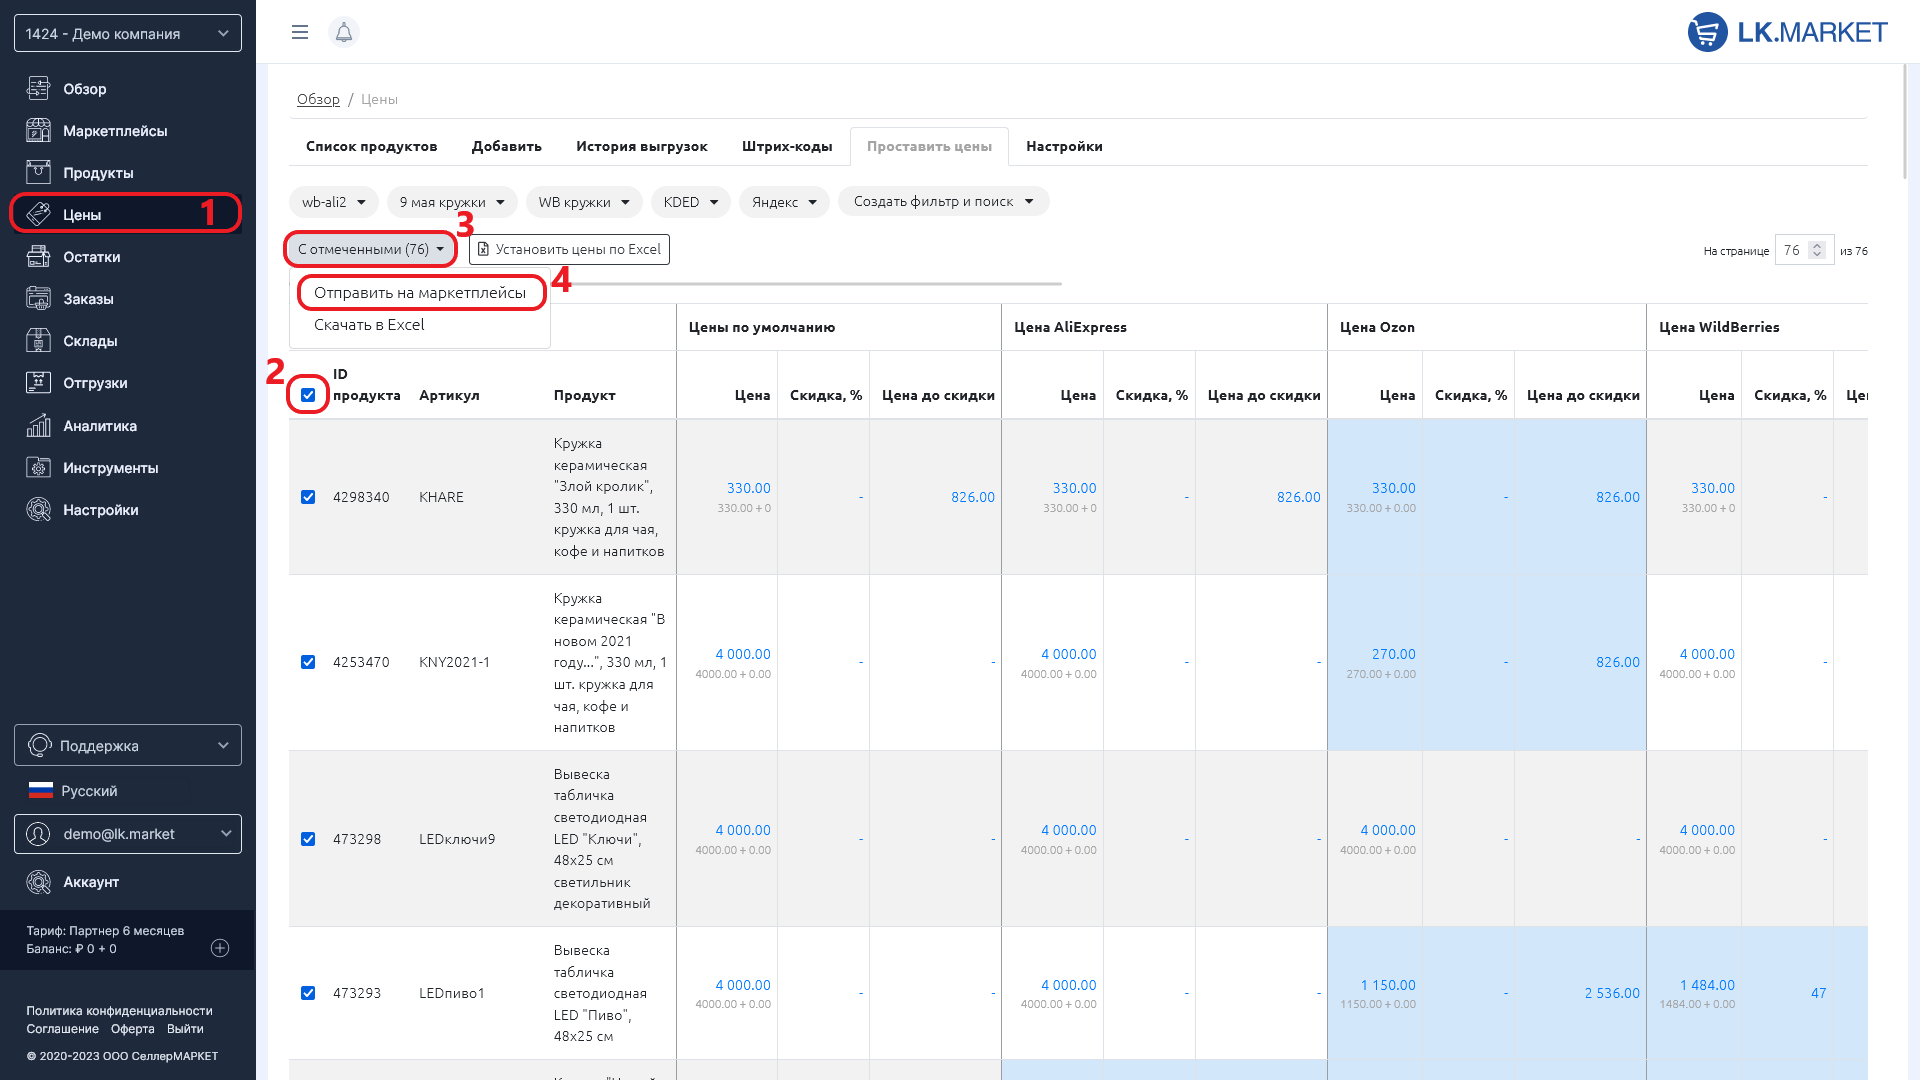
Task: Switch to the История выгрузок tab
Action: point(642,146)
